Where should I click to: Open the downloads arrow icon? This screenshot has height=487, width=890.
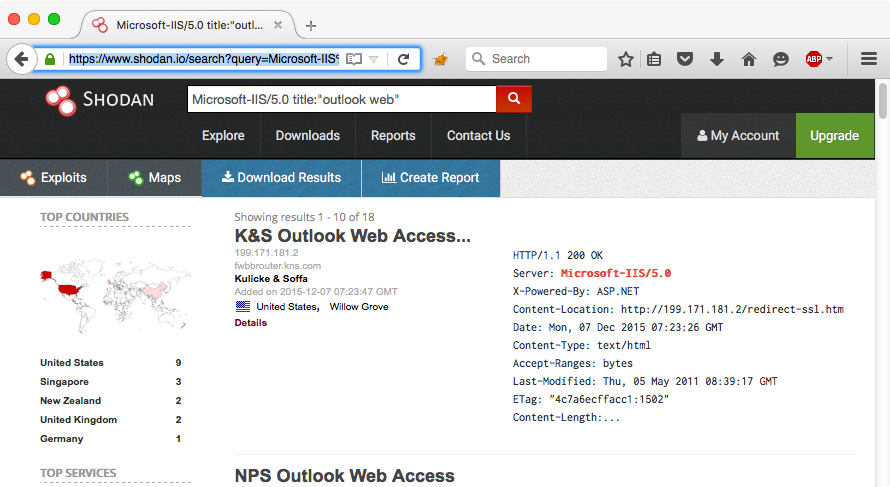[717, 59]
